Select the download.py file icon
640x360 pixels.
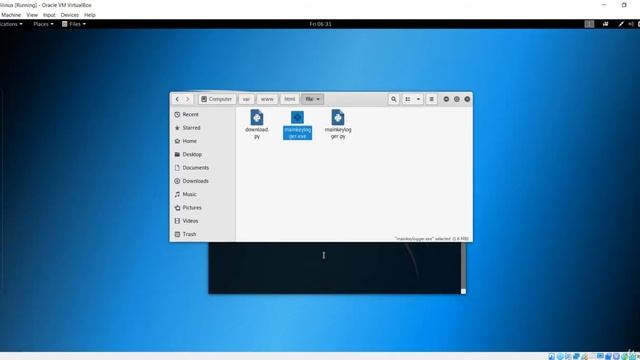coord(257,118)
